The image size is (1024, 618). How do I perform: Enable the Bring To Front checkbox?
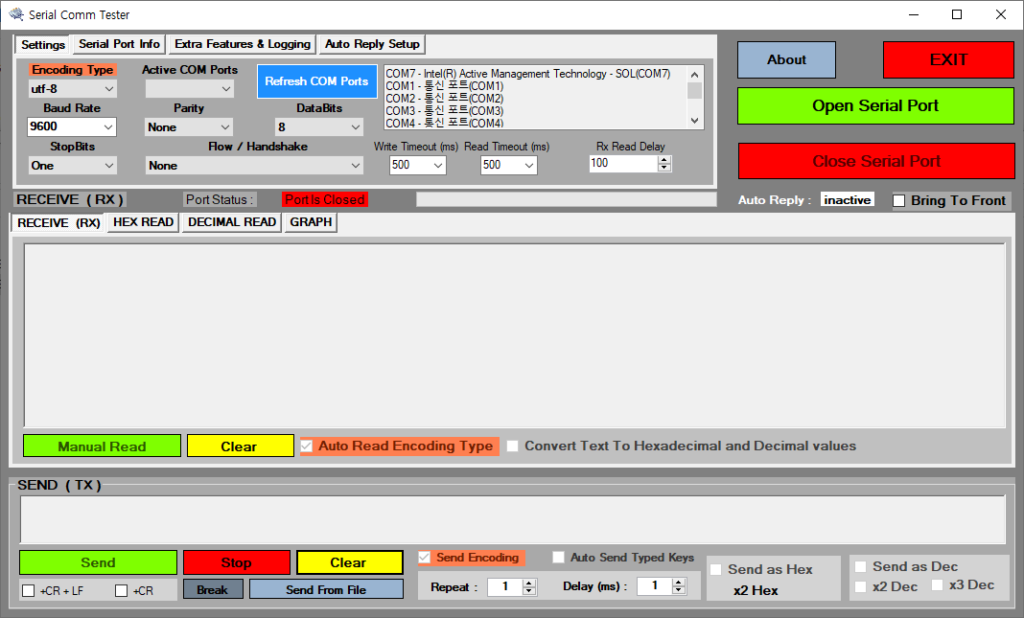(x=898, y=200)
